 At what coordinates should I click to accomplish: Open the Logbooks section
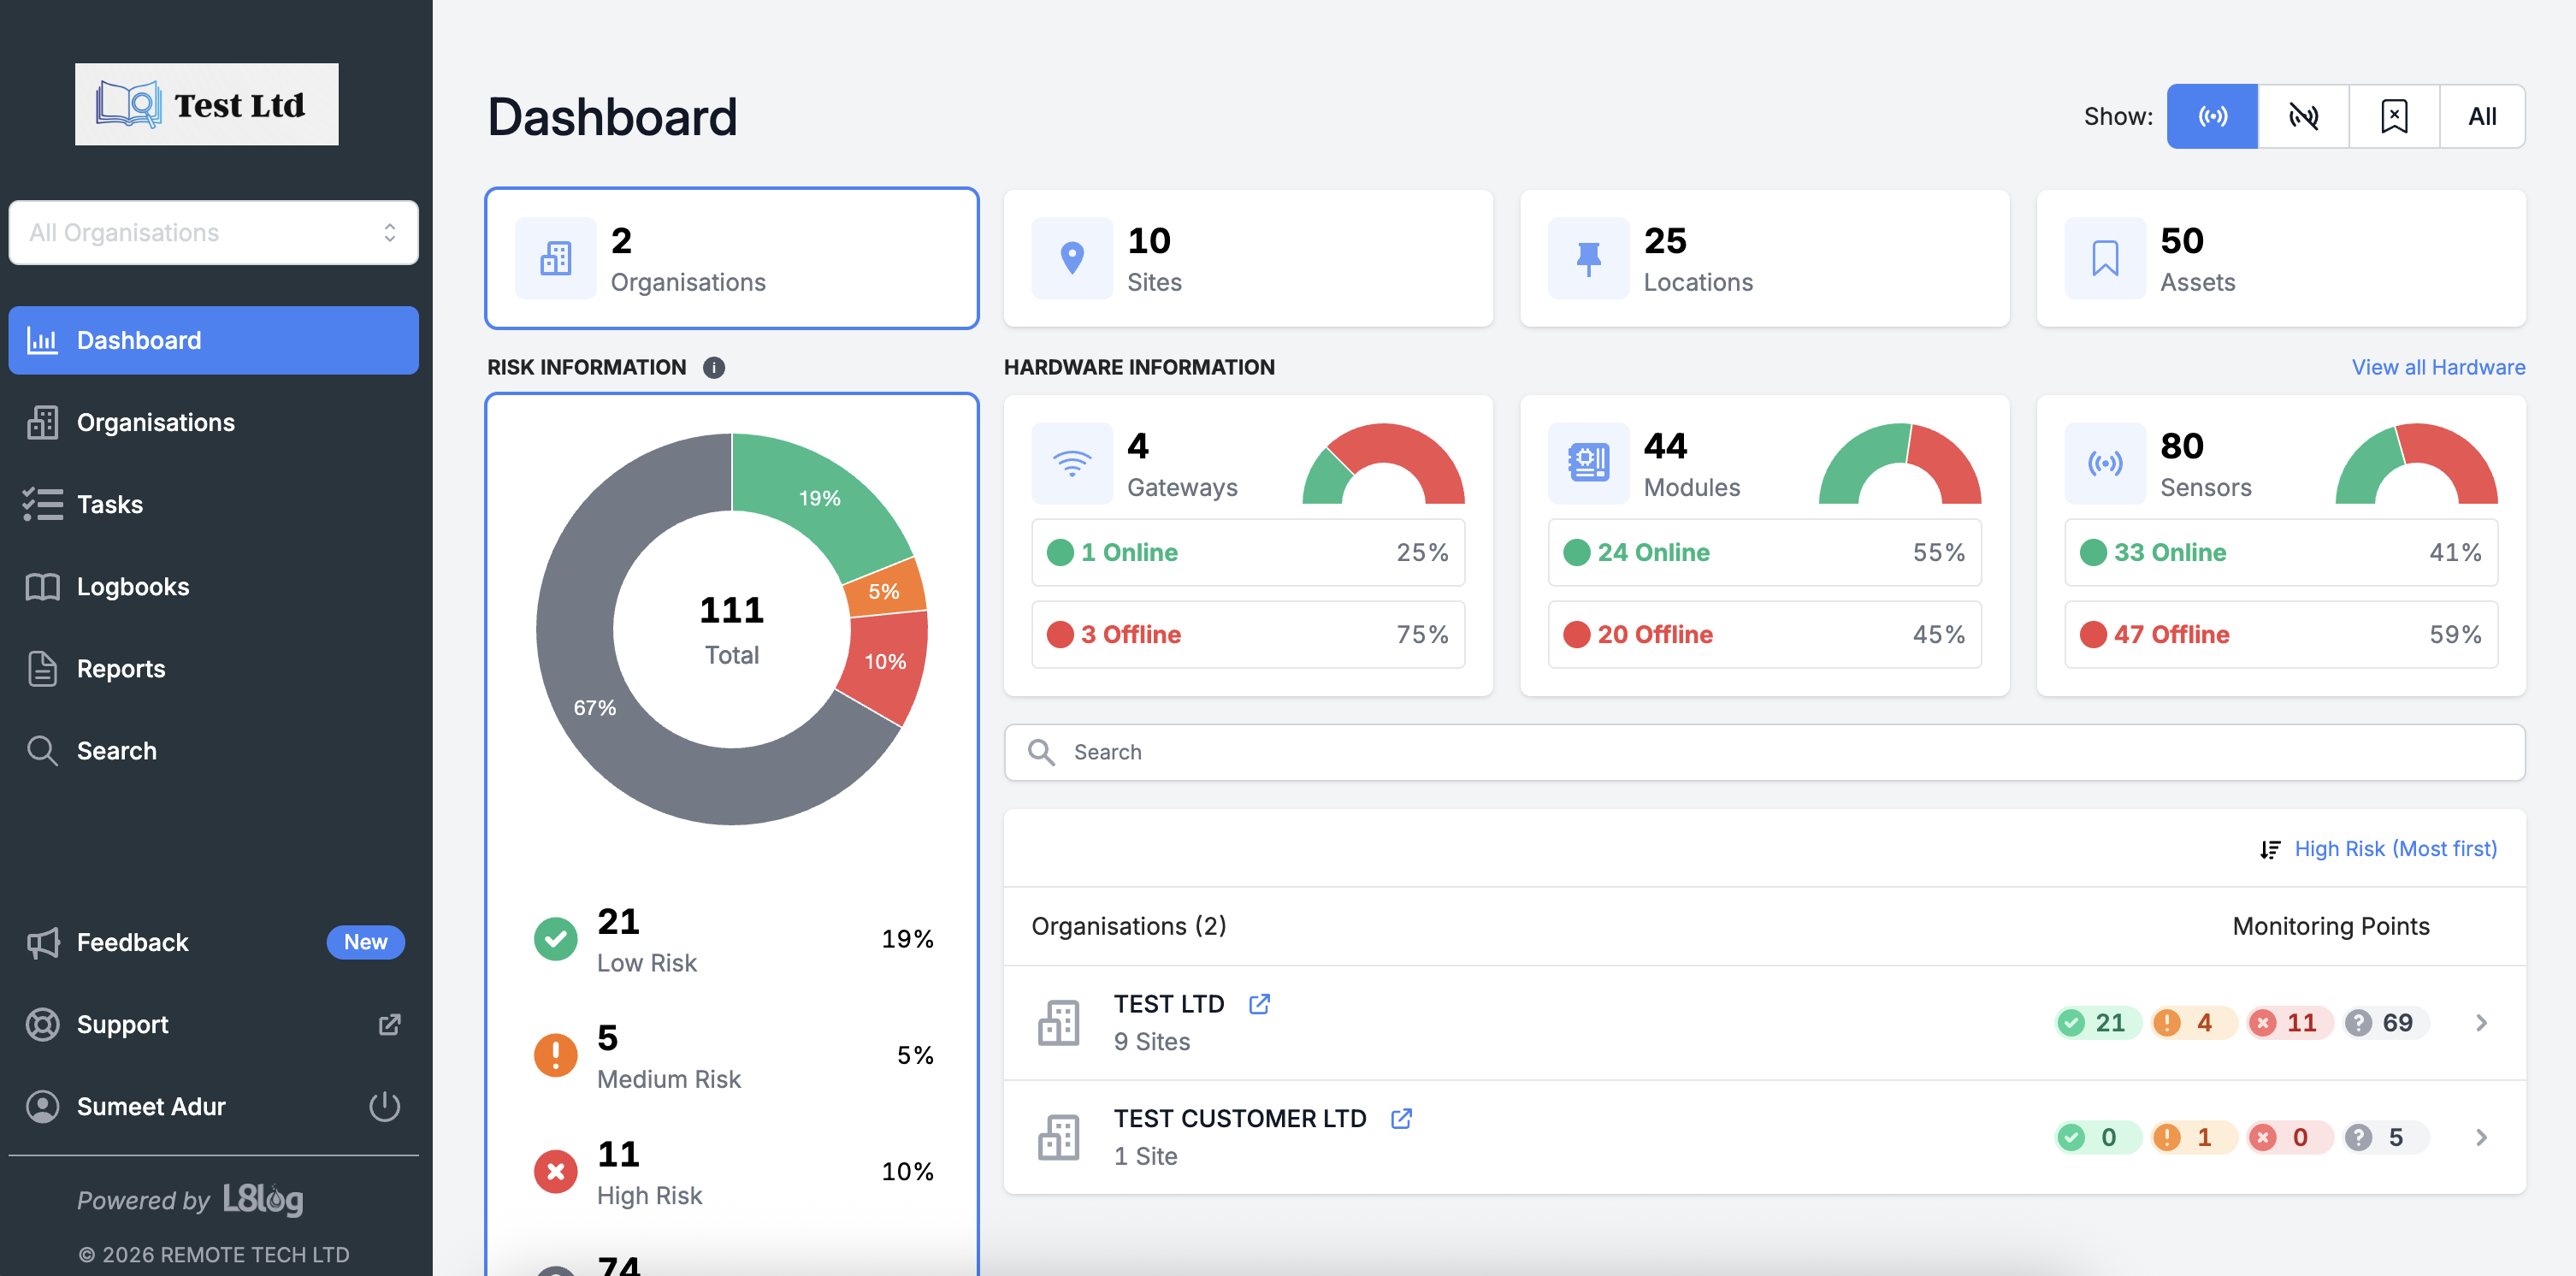click(133, 586)
